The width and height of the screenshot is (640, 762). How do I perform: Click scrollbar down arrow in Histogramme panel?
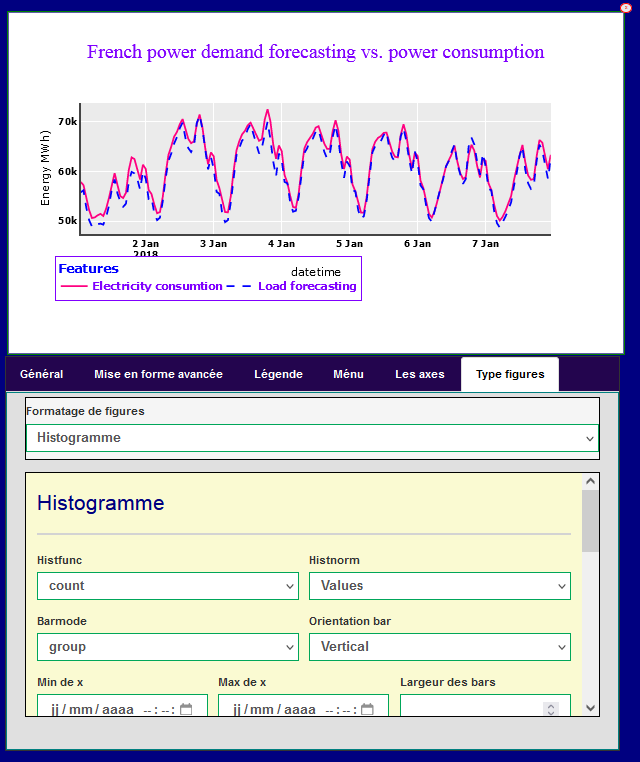pyautogui.click(x=590, y=707)
